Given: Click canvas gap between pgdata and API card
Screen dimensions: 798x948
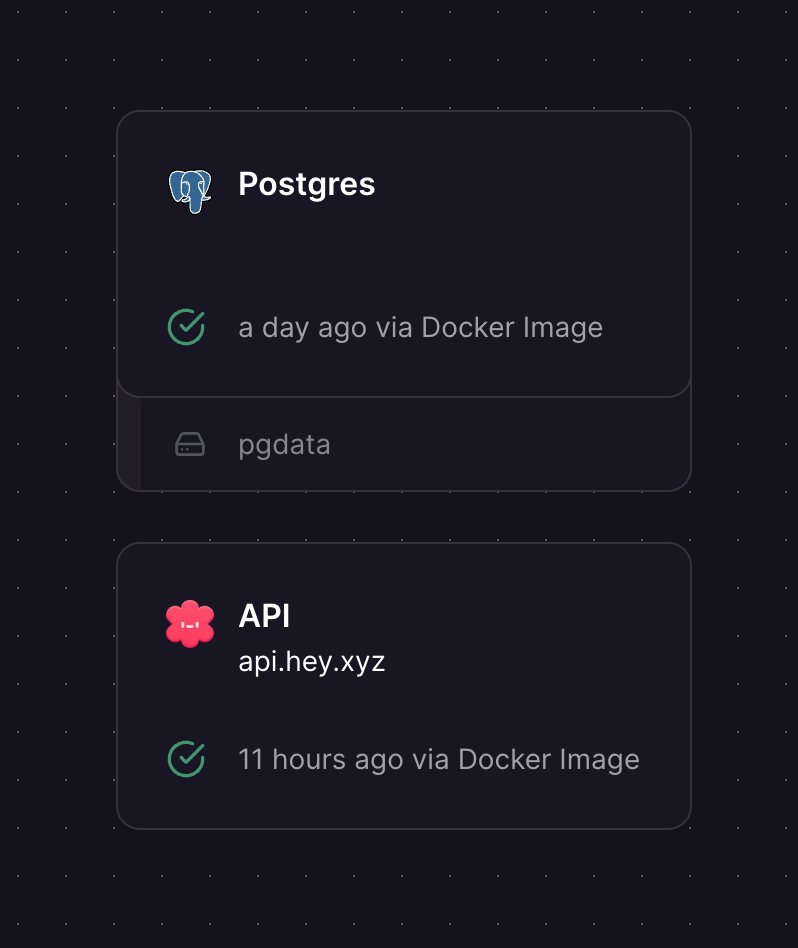Looking at the screenshot, I should [x=400, y=517].
